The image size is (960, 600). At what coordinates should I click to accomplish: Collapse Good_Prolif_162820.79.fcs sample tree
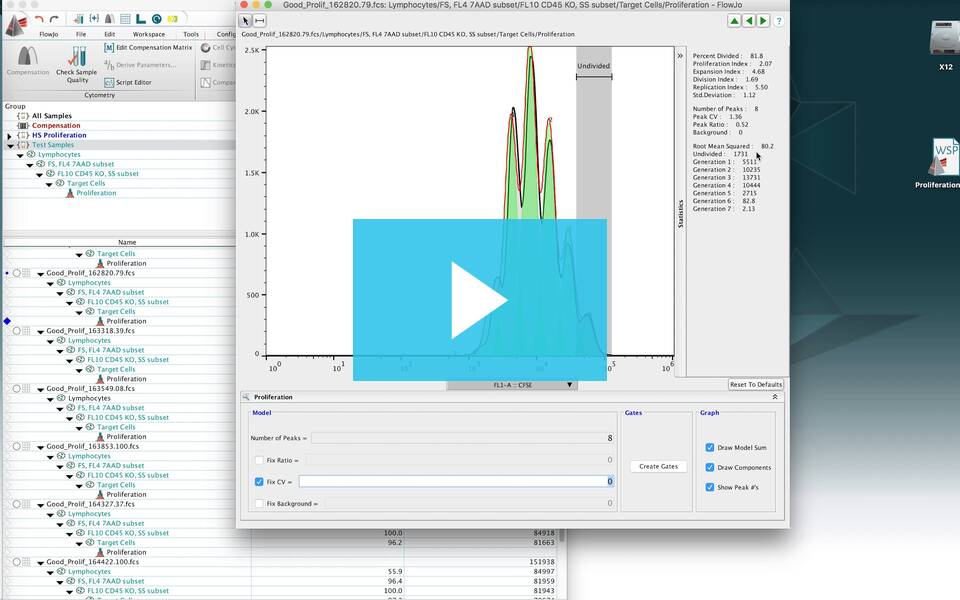tap(40, 274)
